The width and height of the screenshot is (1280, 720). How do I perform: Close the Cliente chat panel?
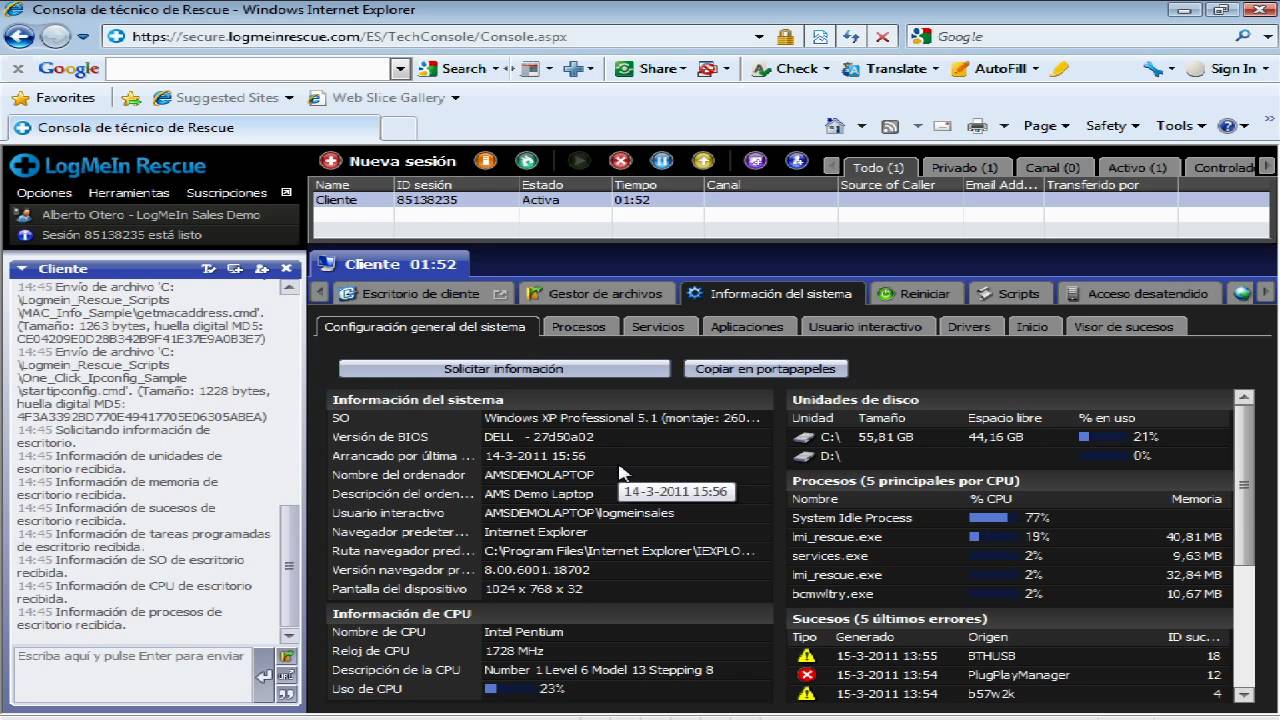tap(287, 269)
